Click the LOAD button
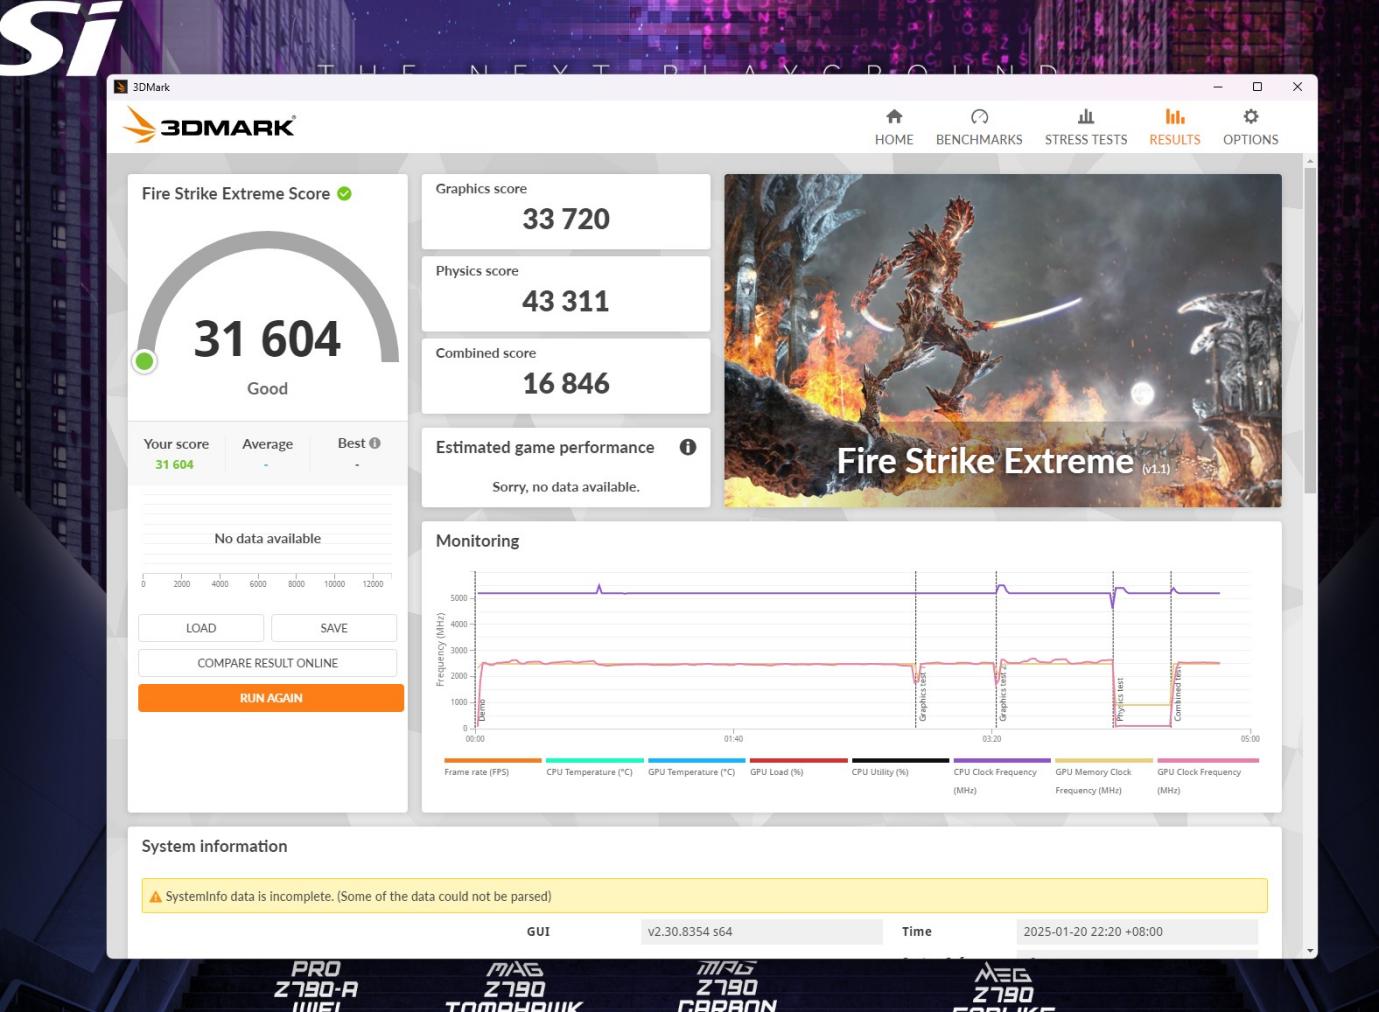The width and height of the screenshot is (1379, 1012). [x=201, y=628]
